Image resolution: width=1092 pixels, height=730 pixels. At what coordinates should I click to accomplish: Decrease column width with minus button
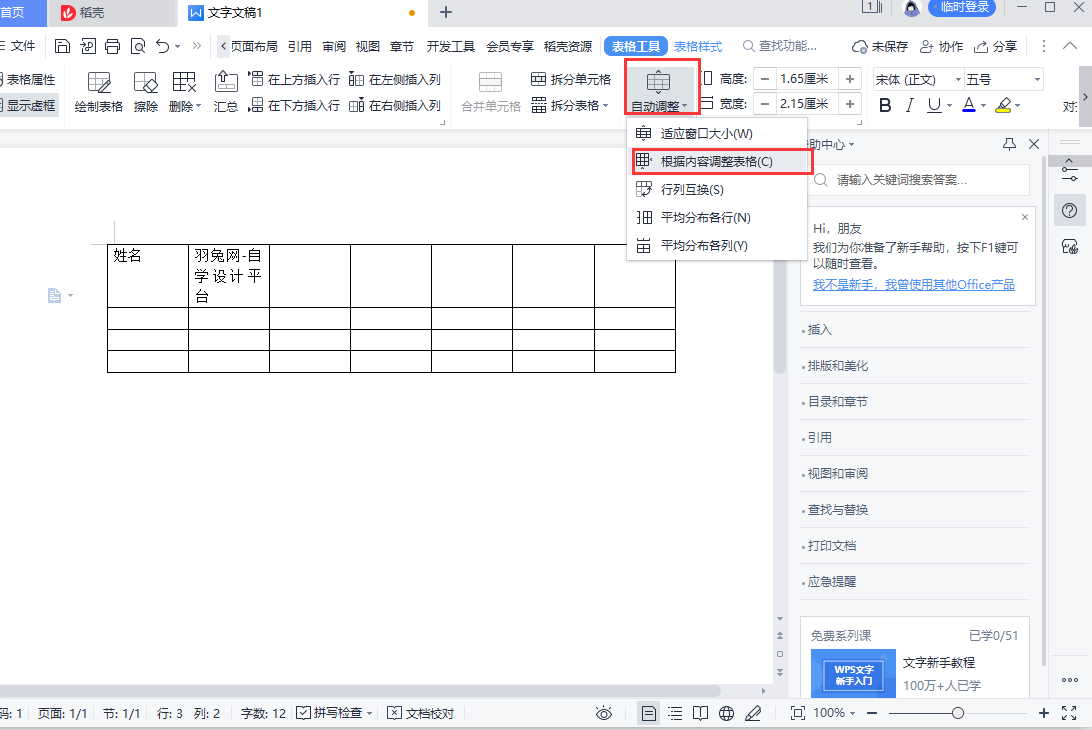point(765,104)
